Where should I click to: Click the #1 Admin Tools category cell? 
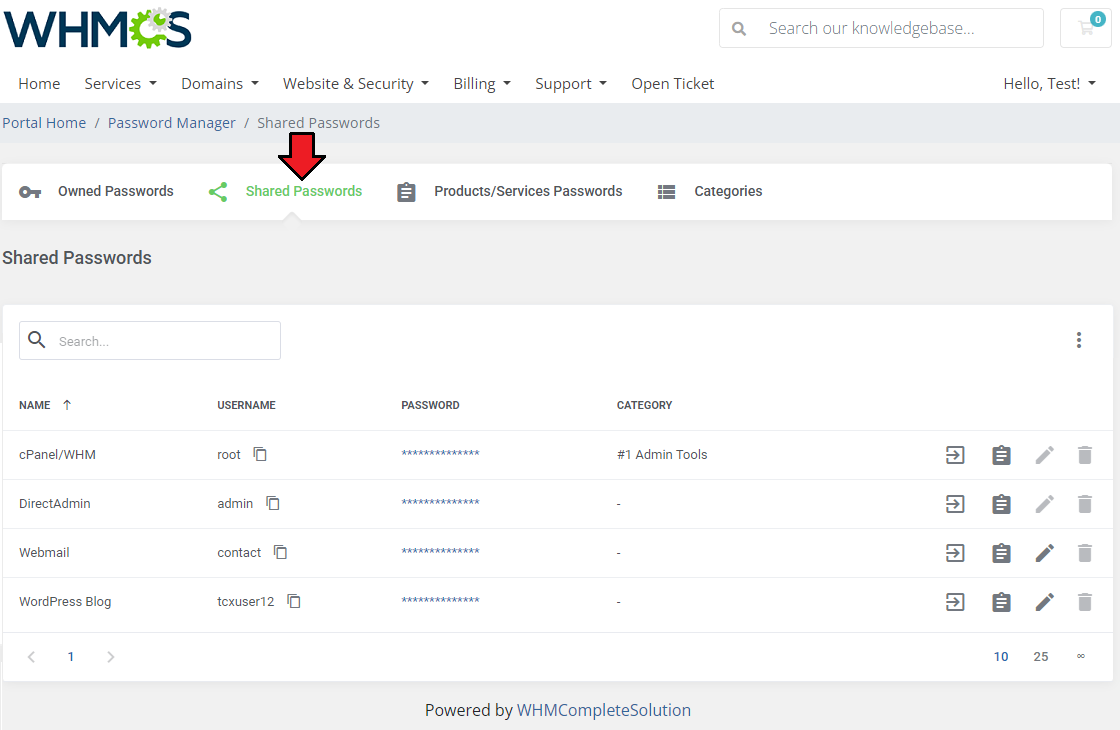point(662,454)
